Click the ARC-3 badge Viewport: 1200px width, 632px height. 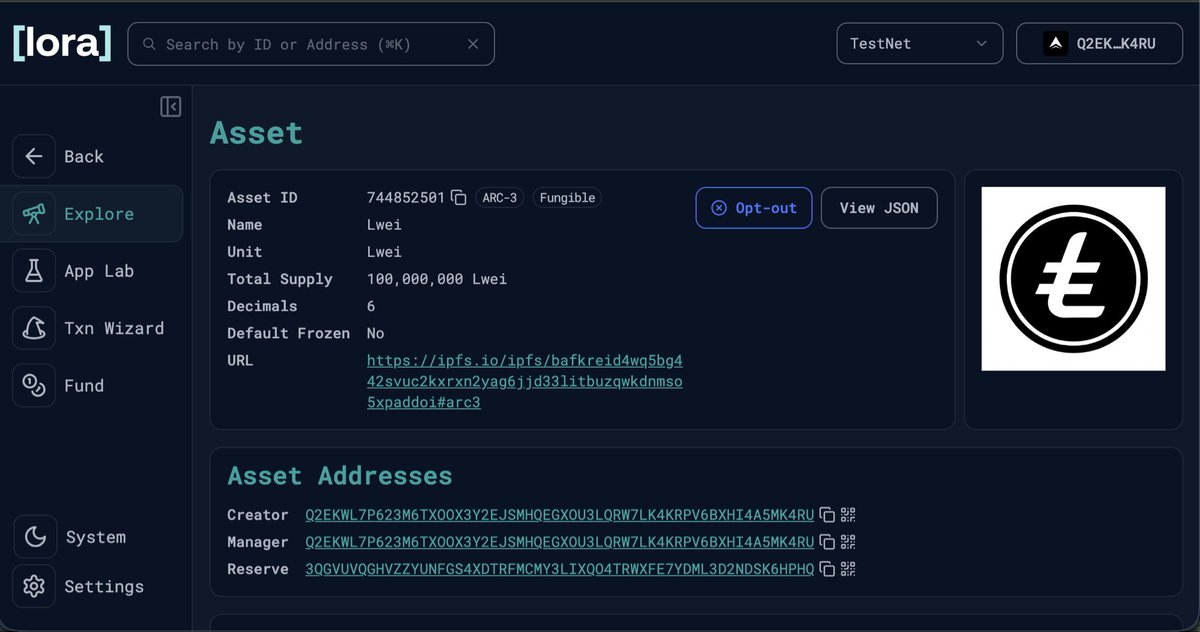(500, 198)
